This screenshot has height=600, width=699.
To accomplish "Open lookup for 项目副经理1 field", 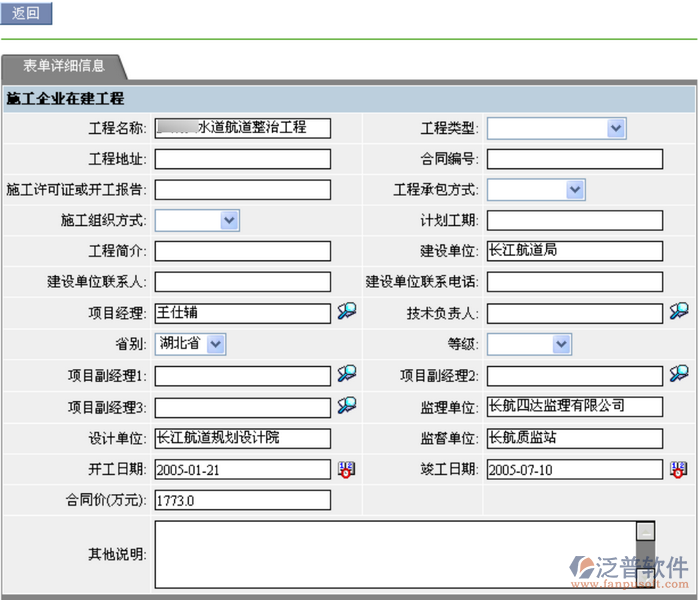I will (x=347, y=374).
